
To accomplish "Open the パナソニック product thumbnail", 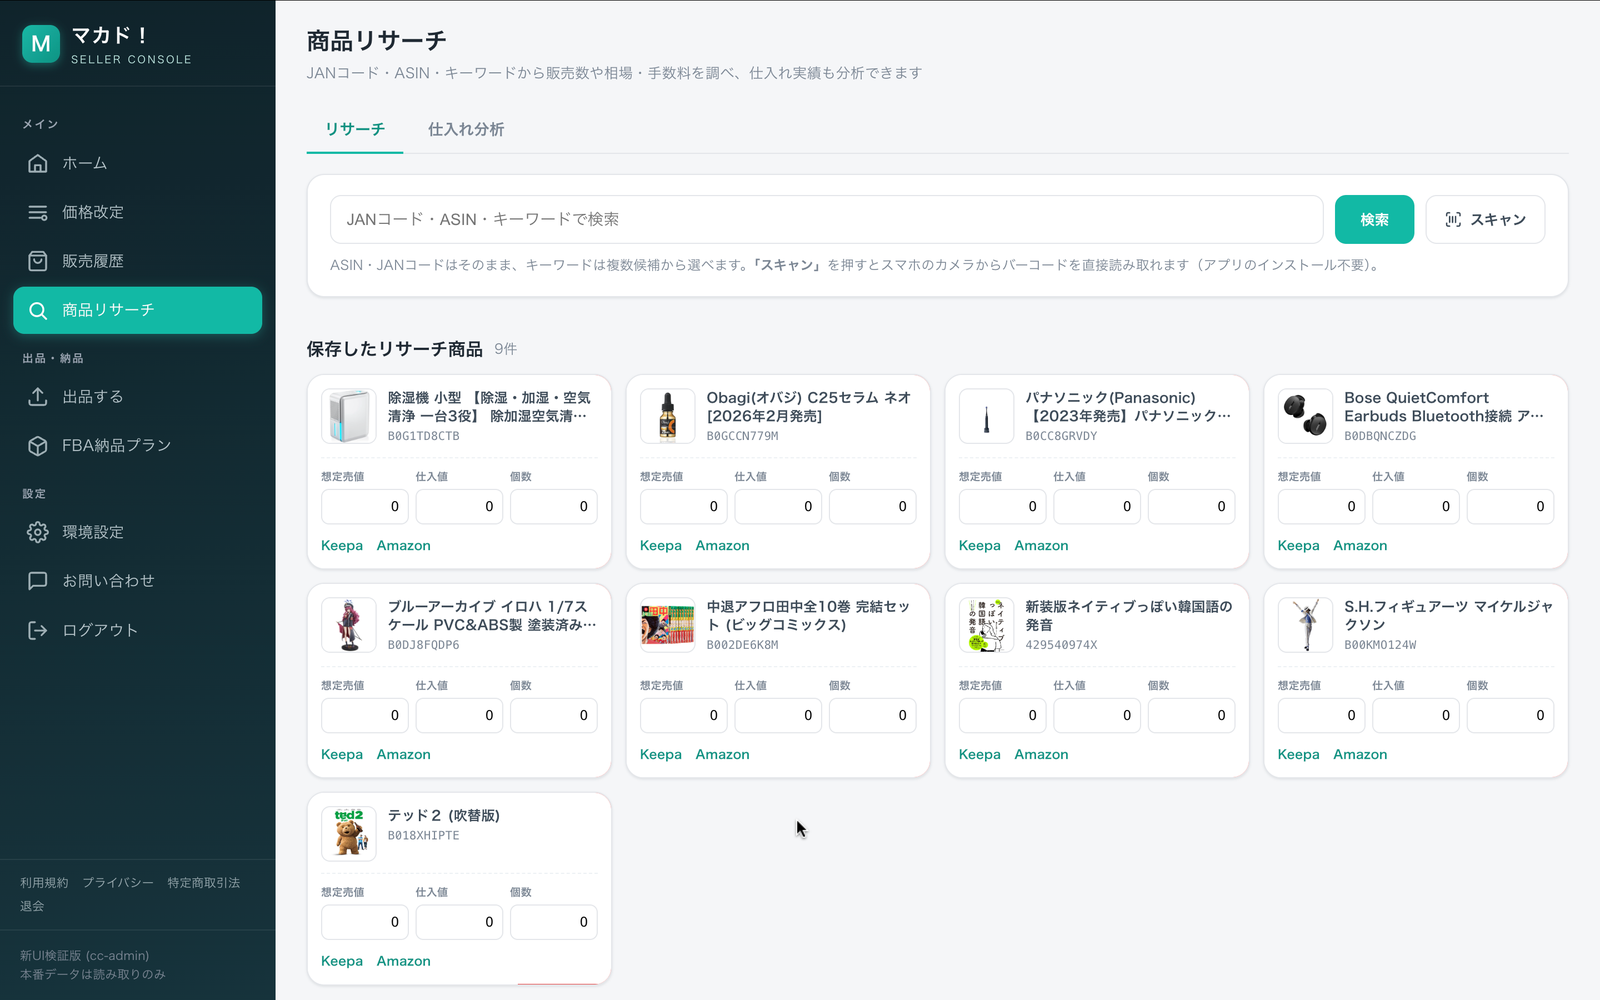I will pos(986,416).
